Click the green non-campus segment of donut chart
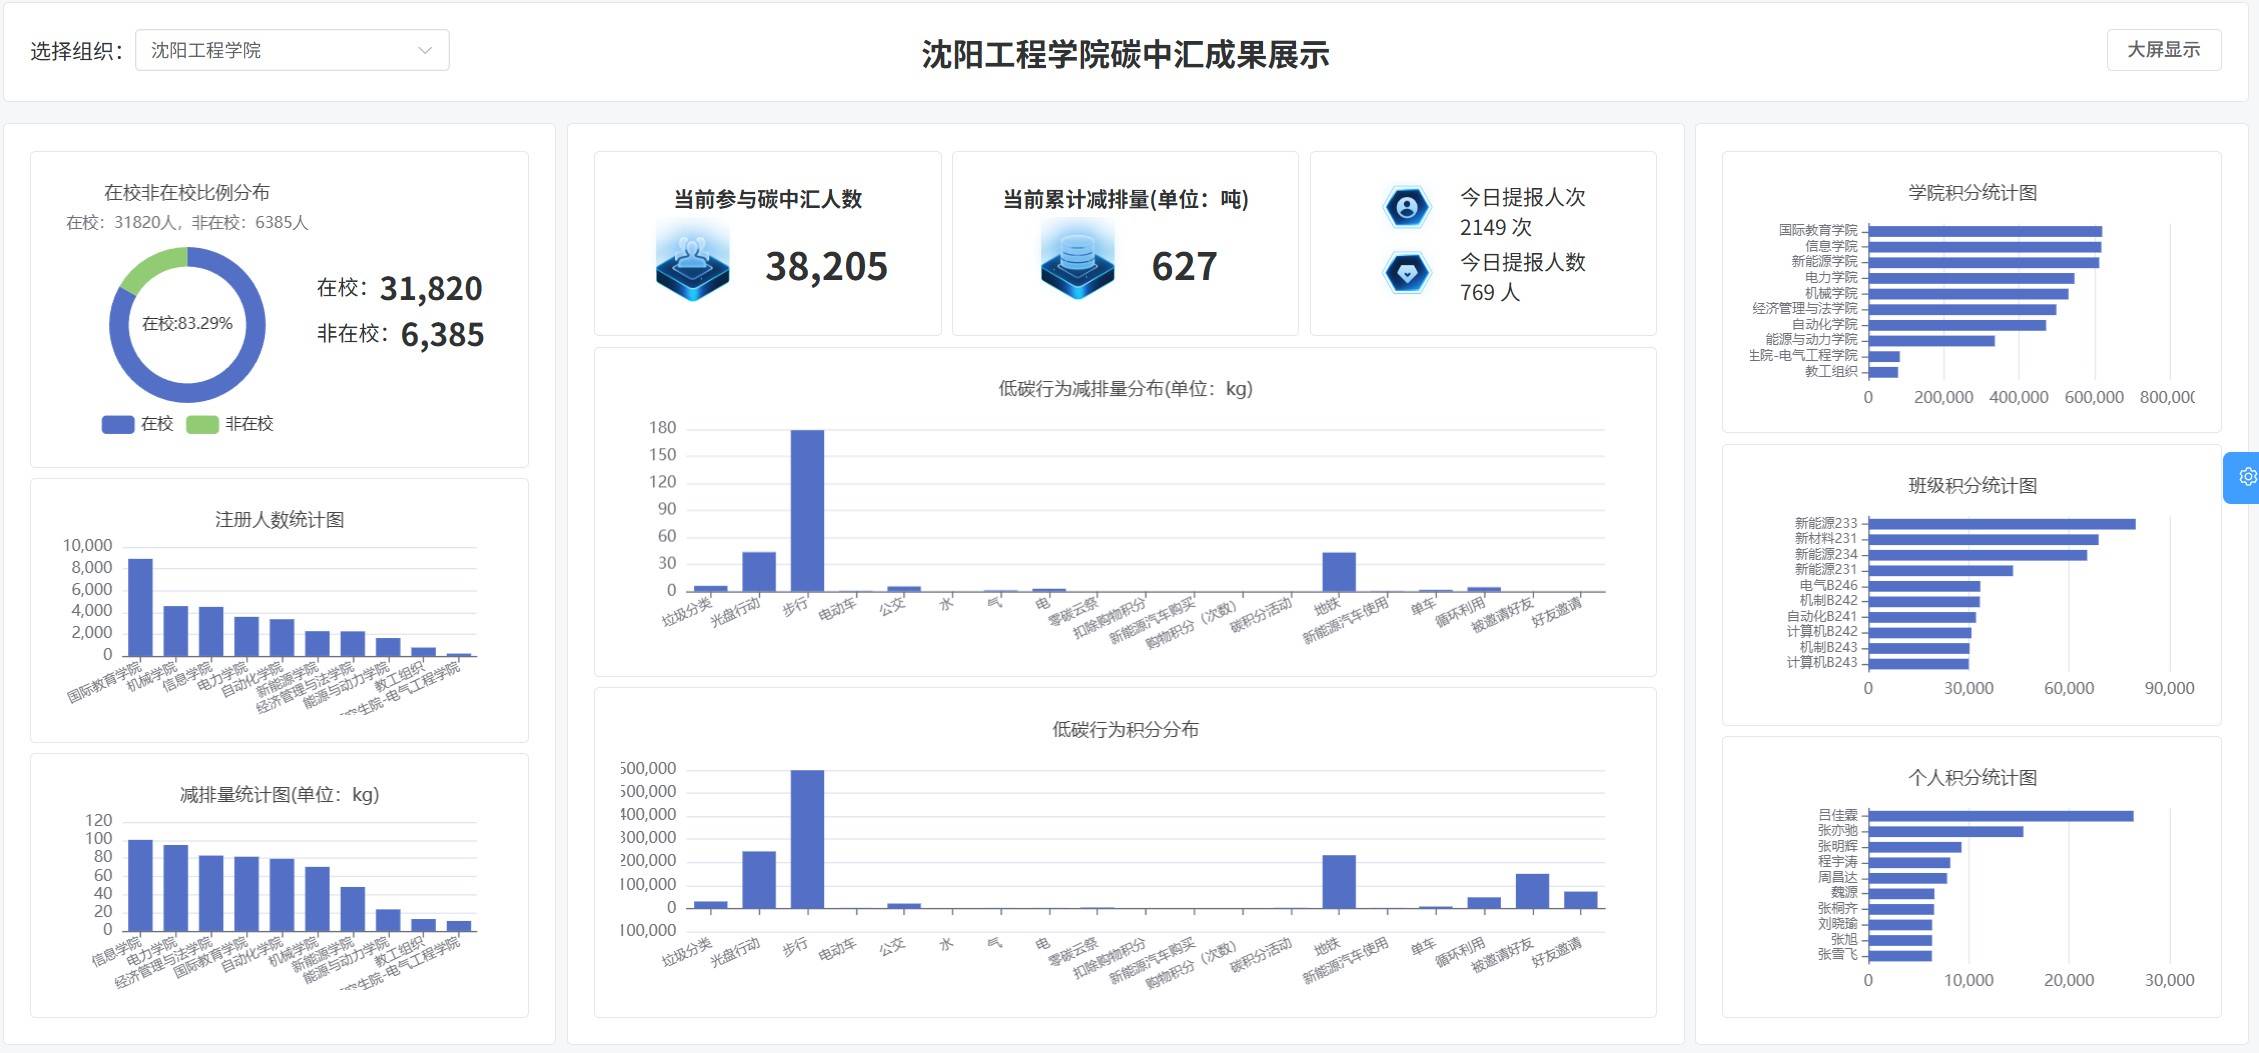 [x=153, y=267]
